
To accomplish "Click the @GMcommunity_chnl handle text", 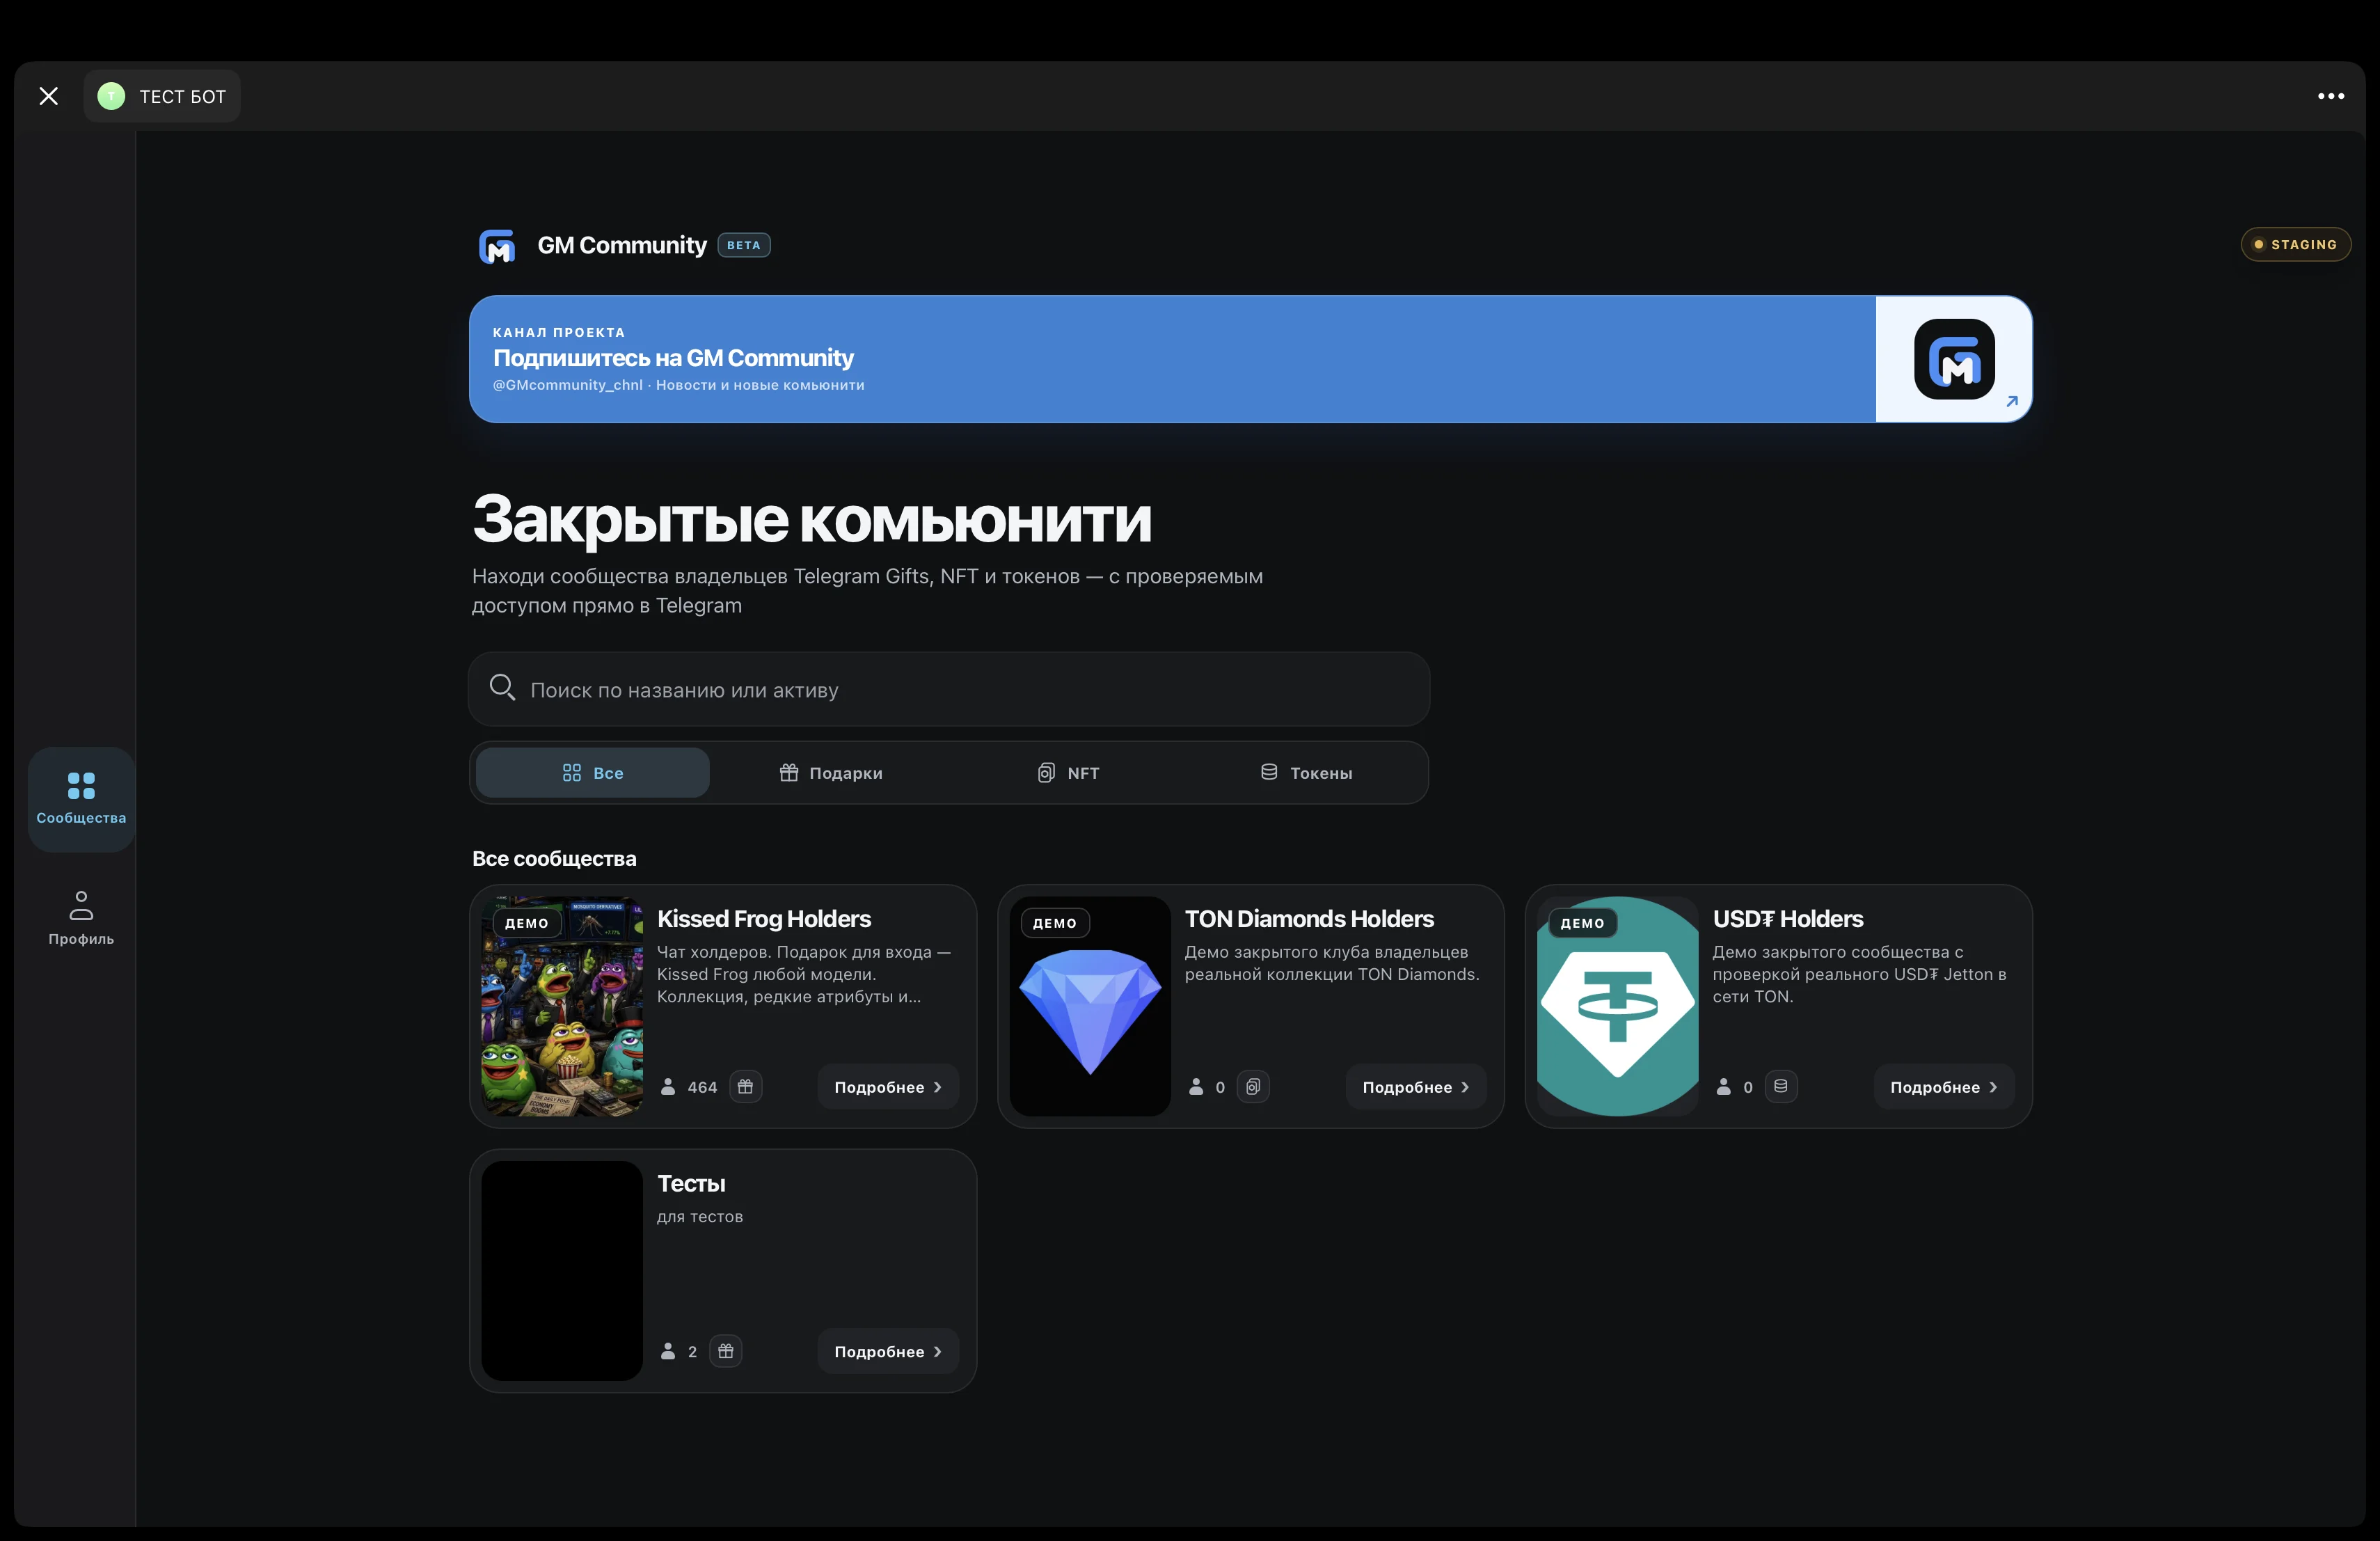I will 568,385.
